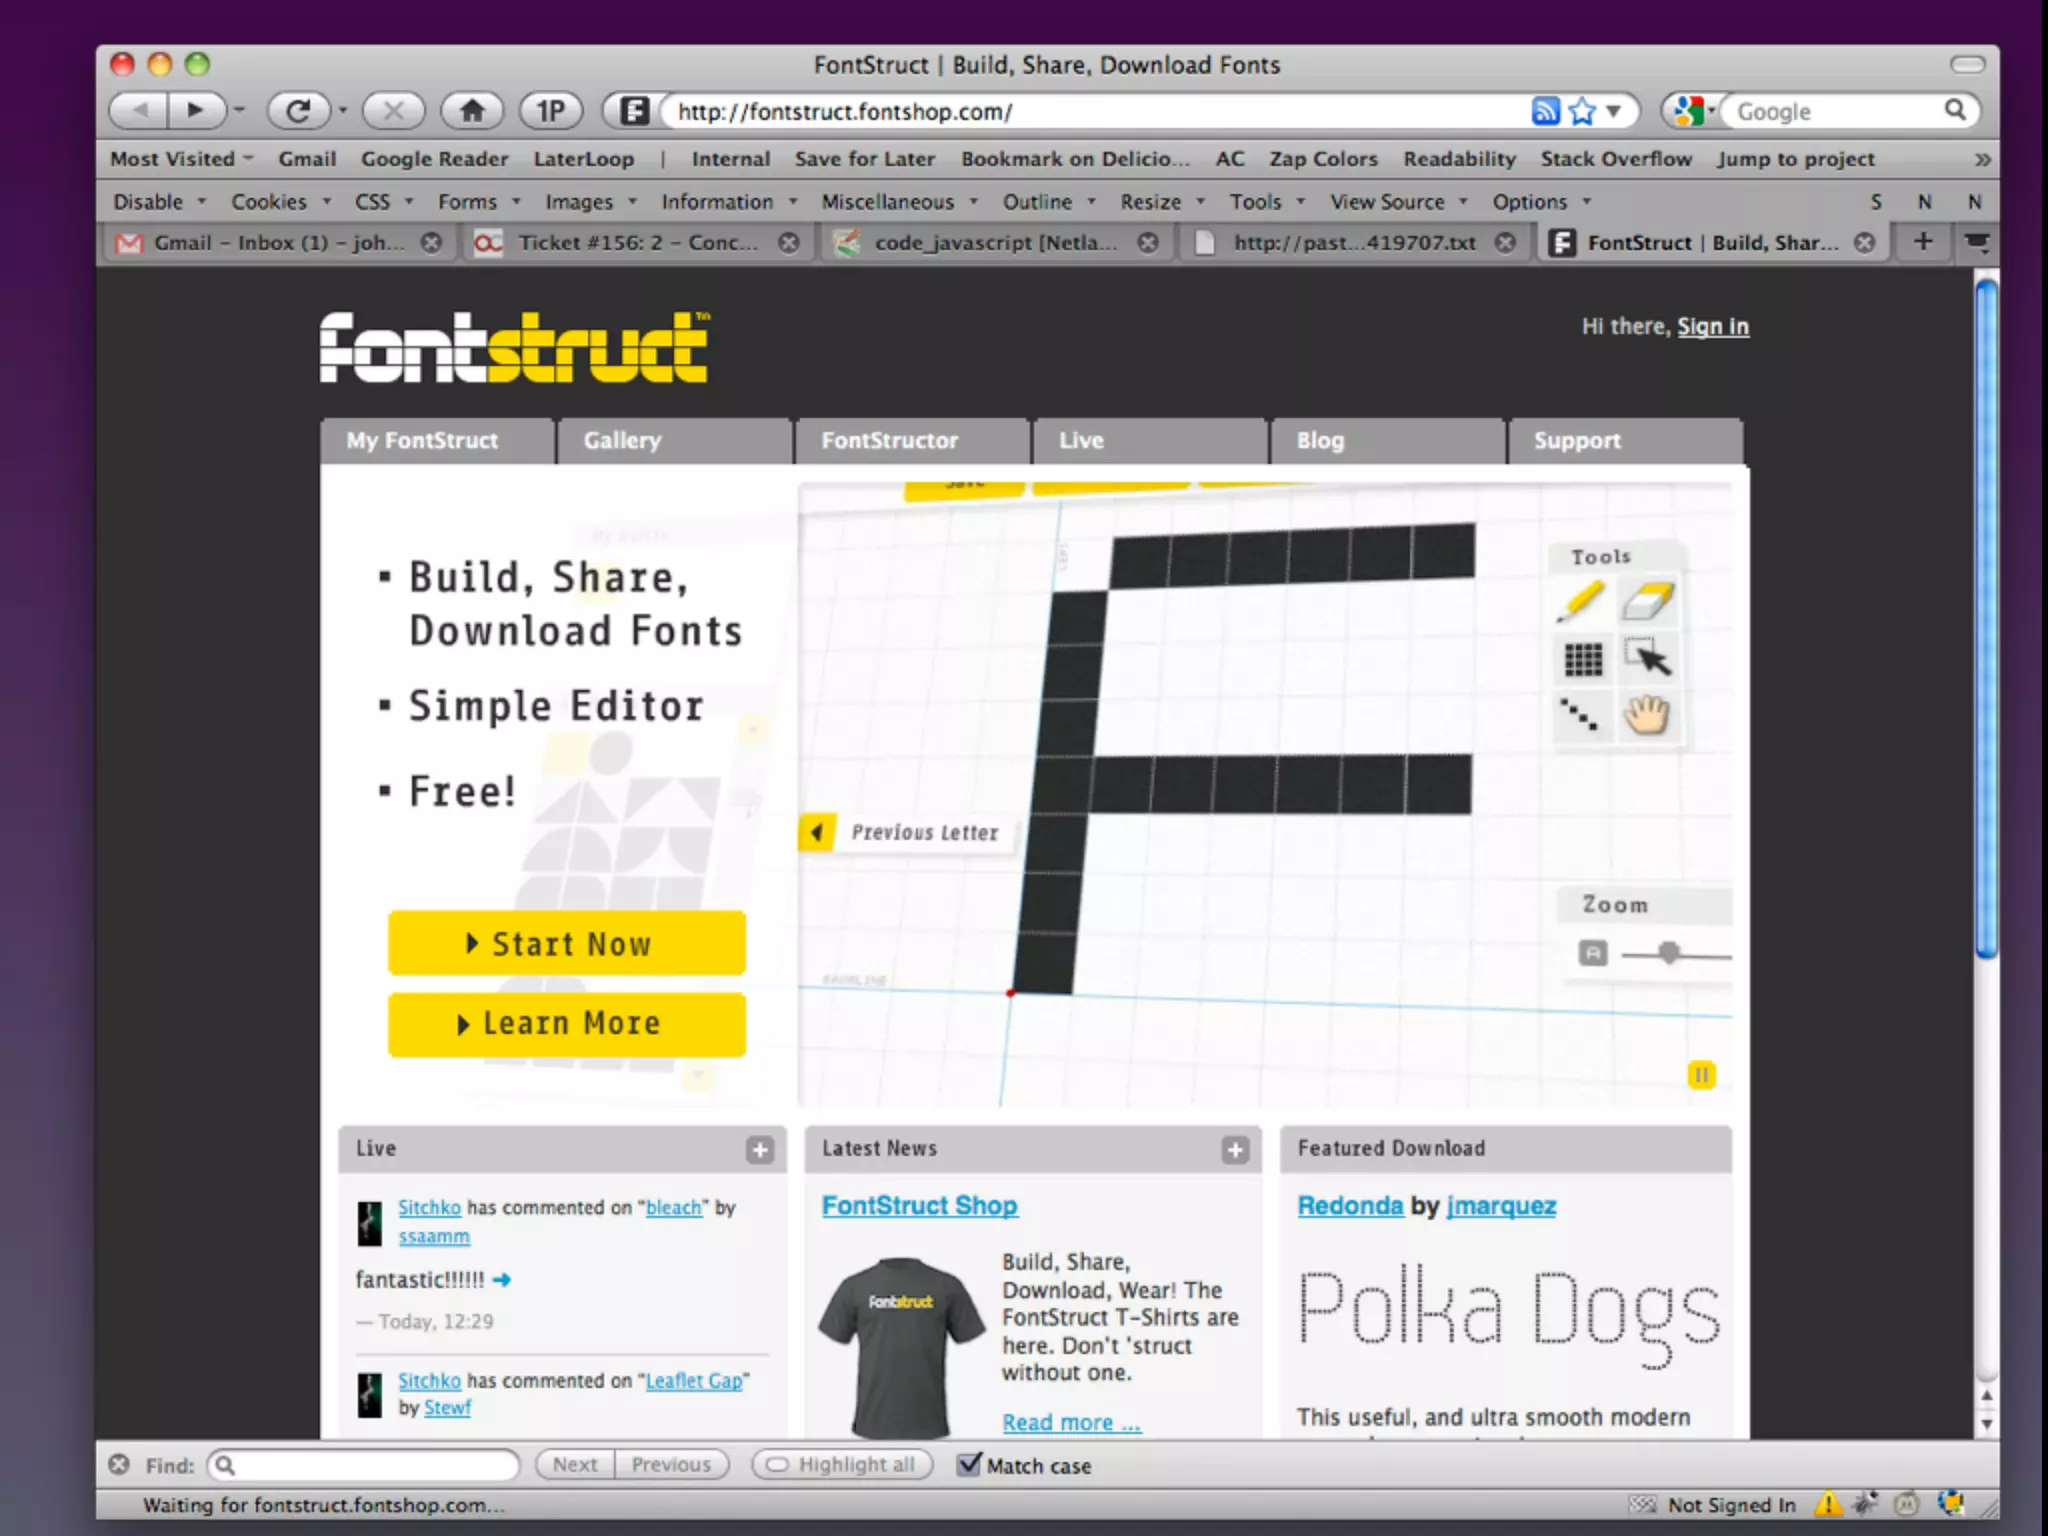Click the yellow Start Now button
The height and width of the screenshot is (1536, 2048).
[566, 943]
